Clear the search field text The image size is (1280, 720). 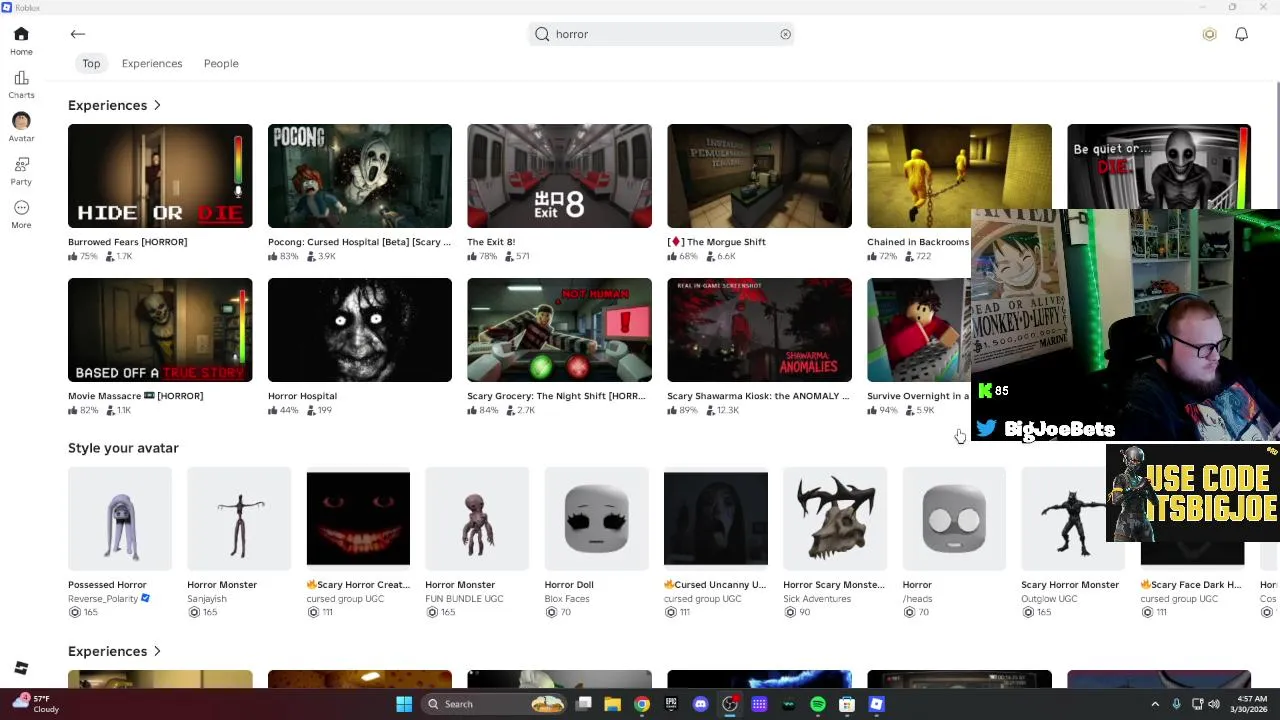tap(785, 34)
